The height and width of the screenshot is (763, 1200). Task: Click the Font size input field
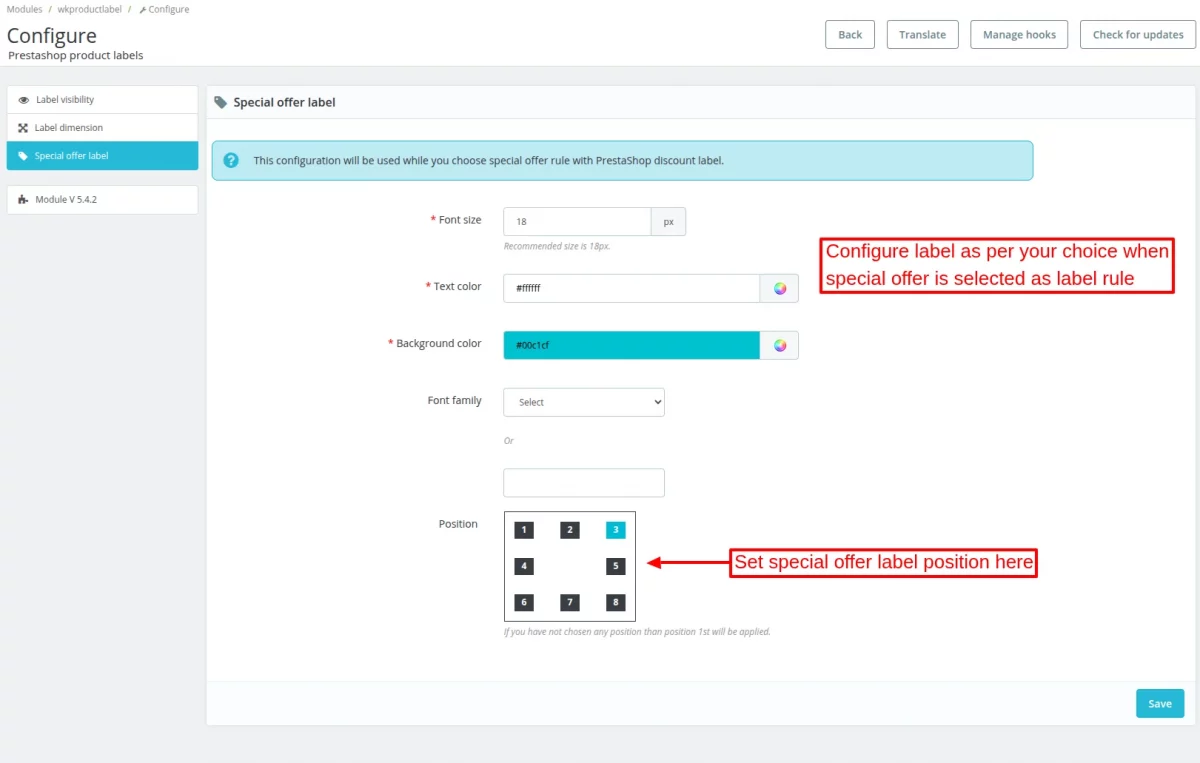(577, 221)
